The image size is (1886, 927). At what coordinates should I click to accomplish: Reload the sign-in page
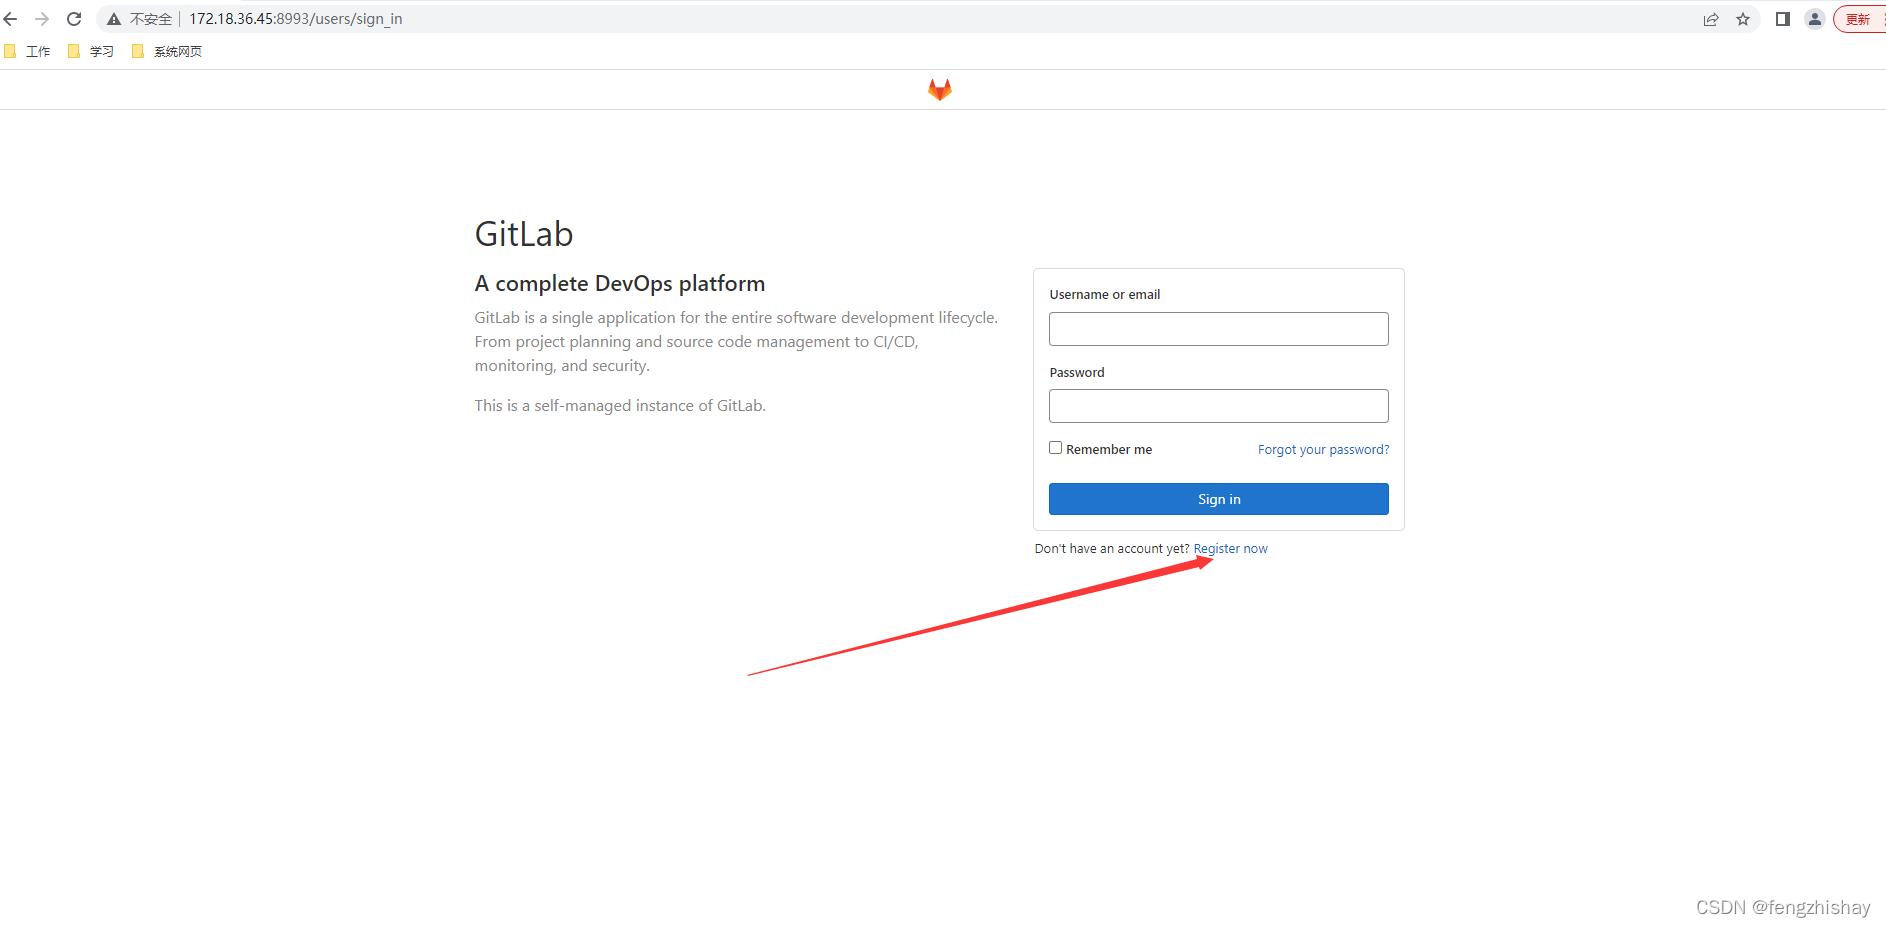[74, 18]
